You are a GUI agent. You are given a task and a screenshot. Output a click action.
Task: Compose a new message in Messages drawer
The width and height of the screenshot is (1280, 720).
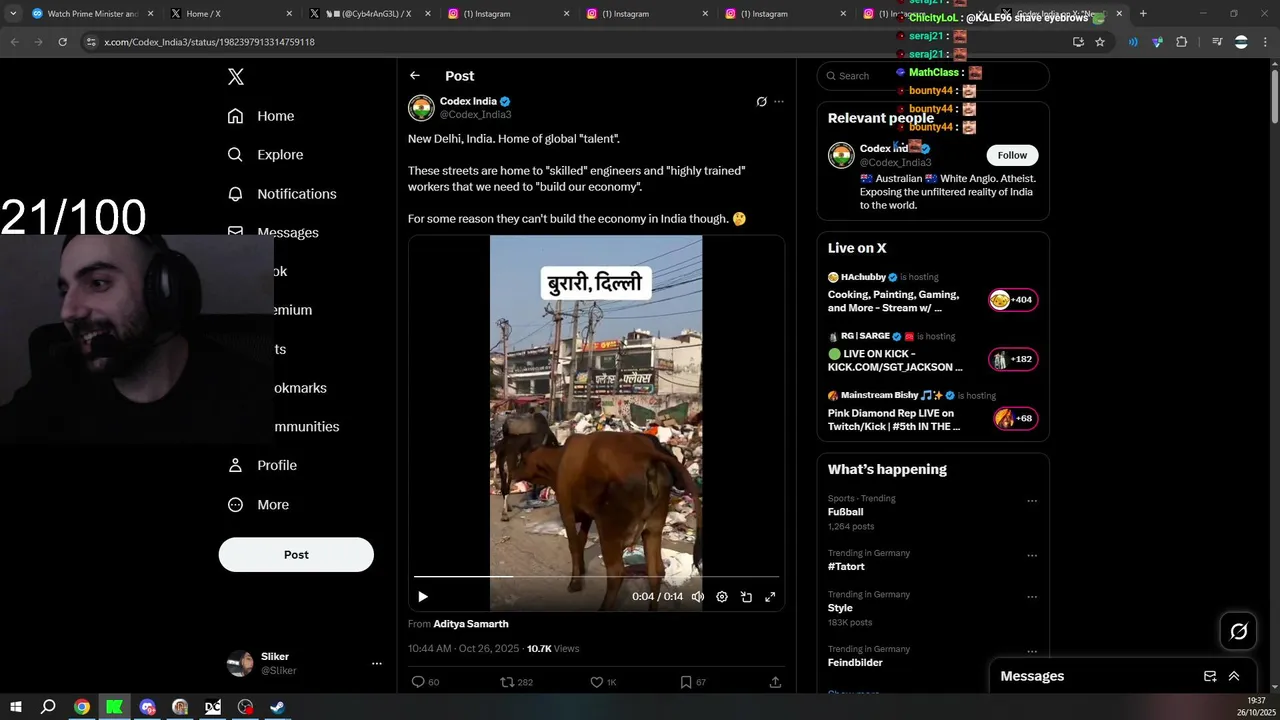[x=1210, y=676]
